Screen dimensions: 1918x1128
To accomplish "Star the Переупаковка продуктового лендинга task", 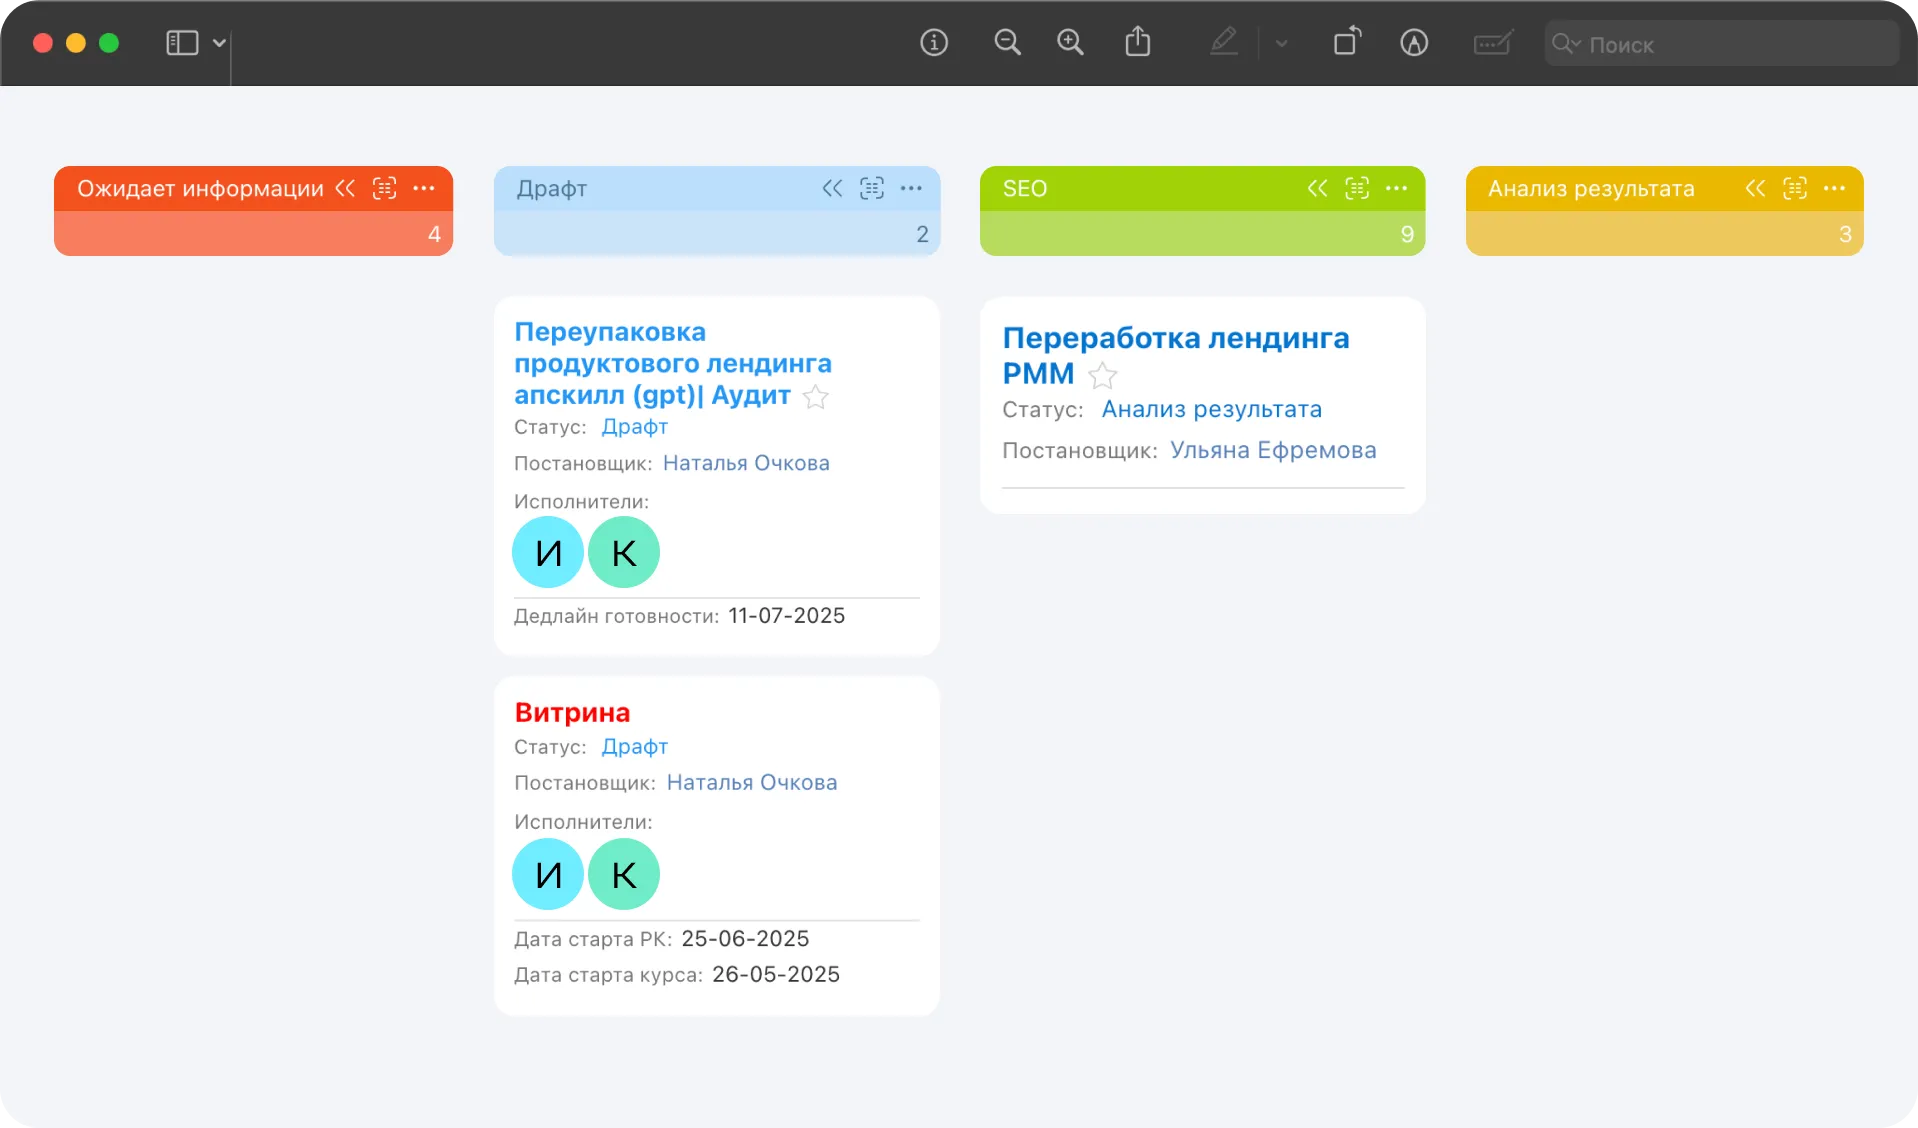I will tap(816, 397).
